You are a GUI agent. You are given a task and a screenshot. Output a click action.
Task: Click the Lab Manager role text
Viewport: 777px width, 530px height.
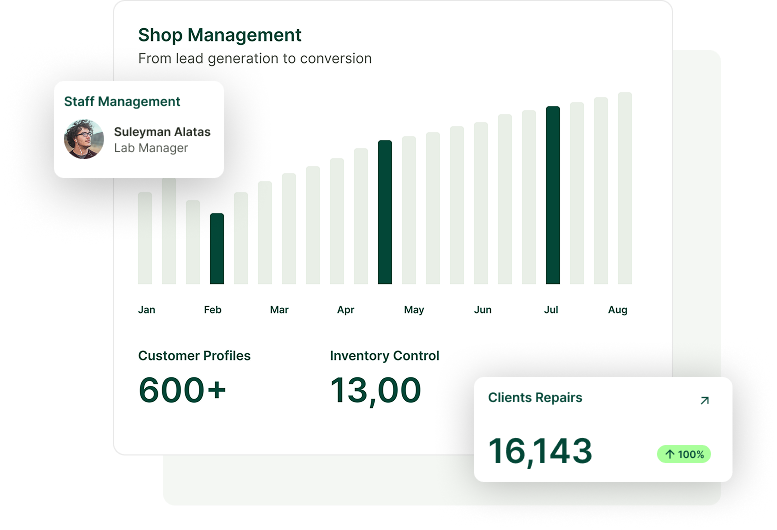point(151,148)
